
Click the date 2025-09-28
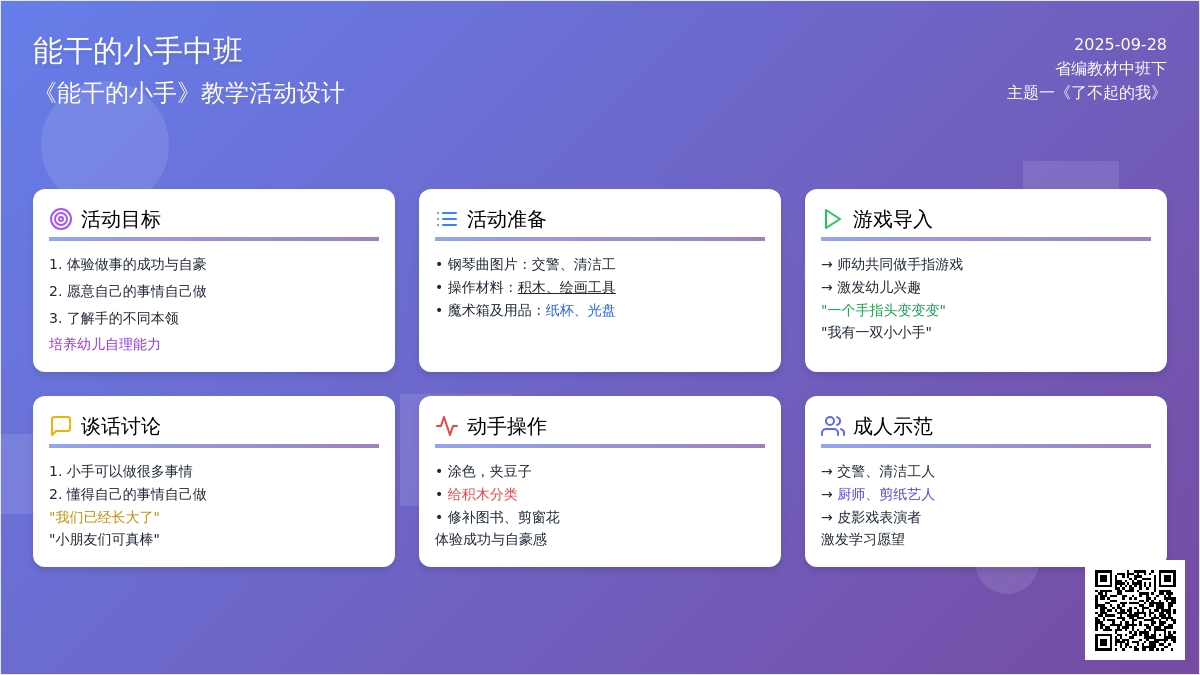coord(1120,44)
